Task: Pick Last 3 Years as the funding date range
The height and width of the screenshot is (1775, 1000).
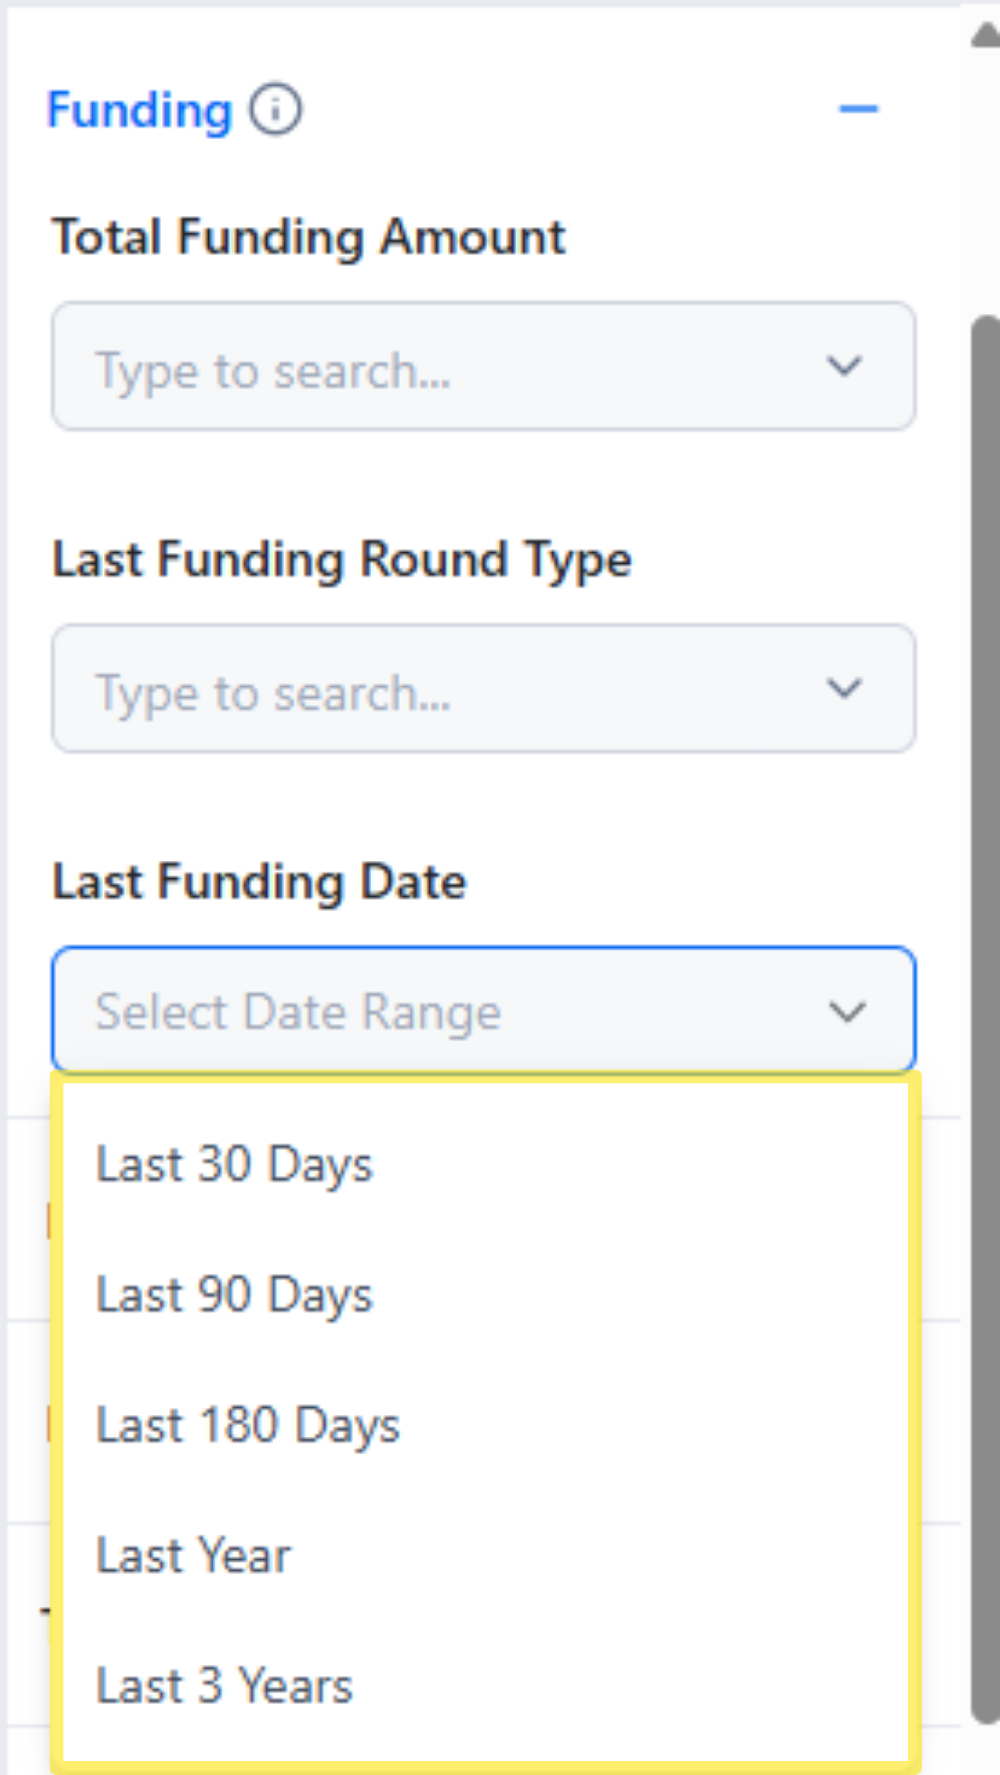Action: click(224, 1686)
